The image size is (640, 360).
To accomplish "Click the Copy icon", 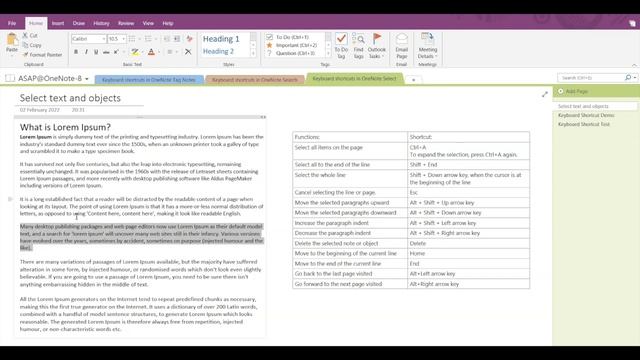I will pyautogui.click(x=25, y=45).
